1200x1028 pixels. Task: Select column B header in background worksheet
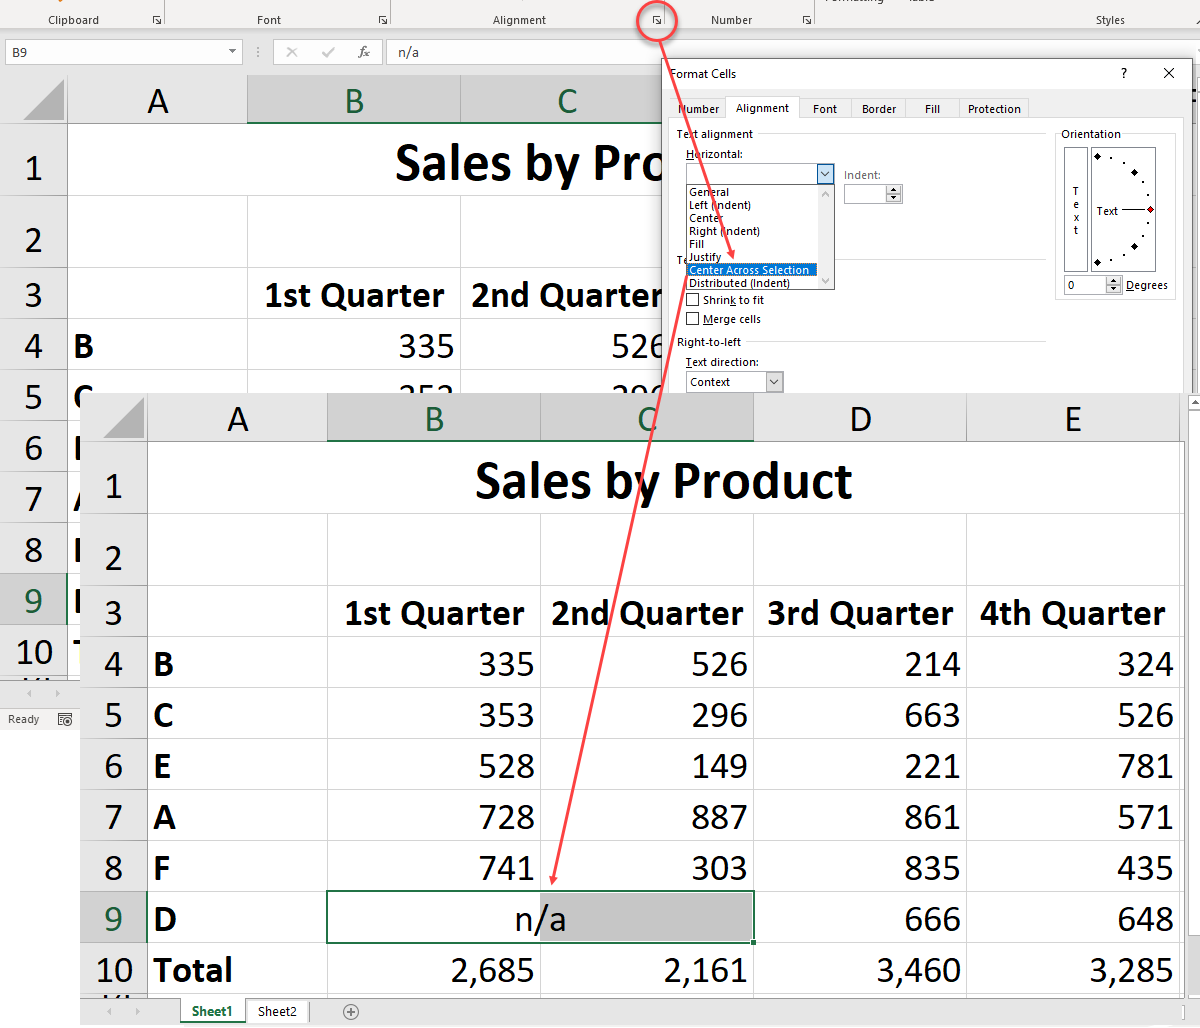click(354, 101)
